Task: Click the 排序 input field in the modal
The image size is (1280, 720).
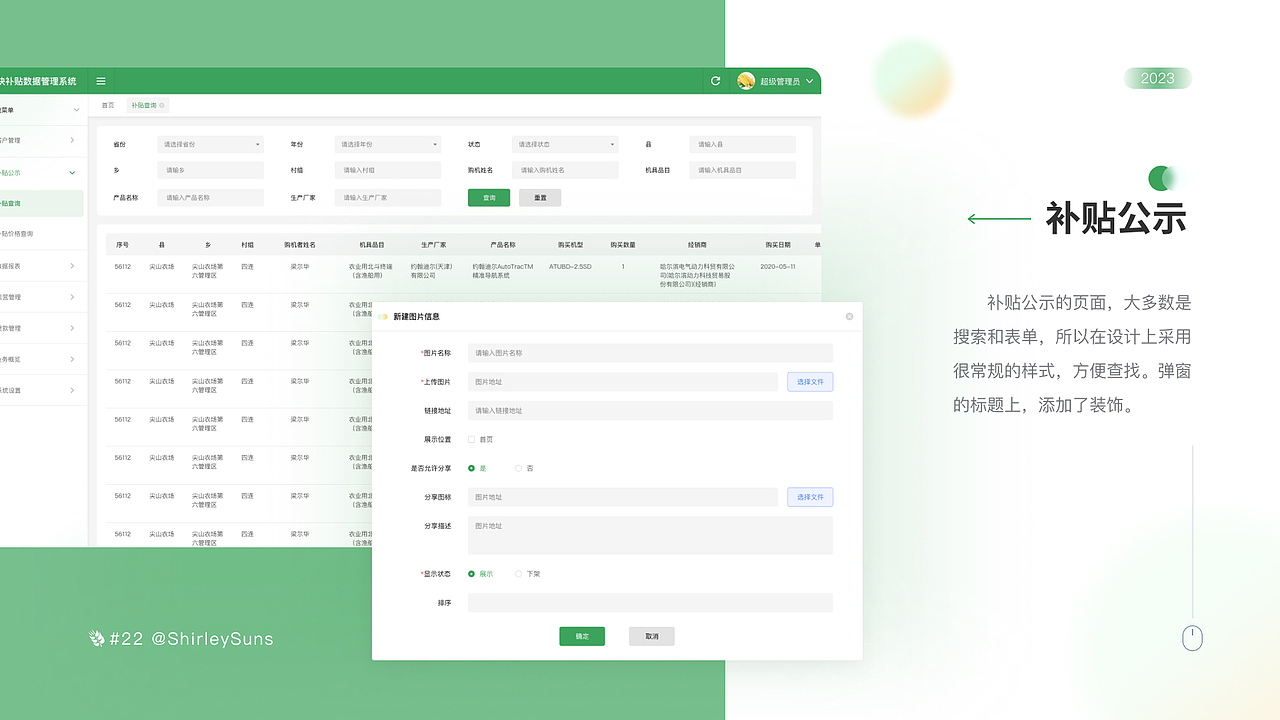Action: [650, 602]
